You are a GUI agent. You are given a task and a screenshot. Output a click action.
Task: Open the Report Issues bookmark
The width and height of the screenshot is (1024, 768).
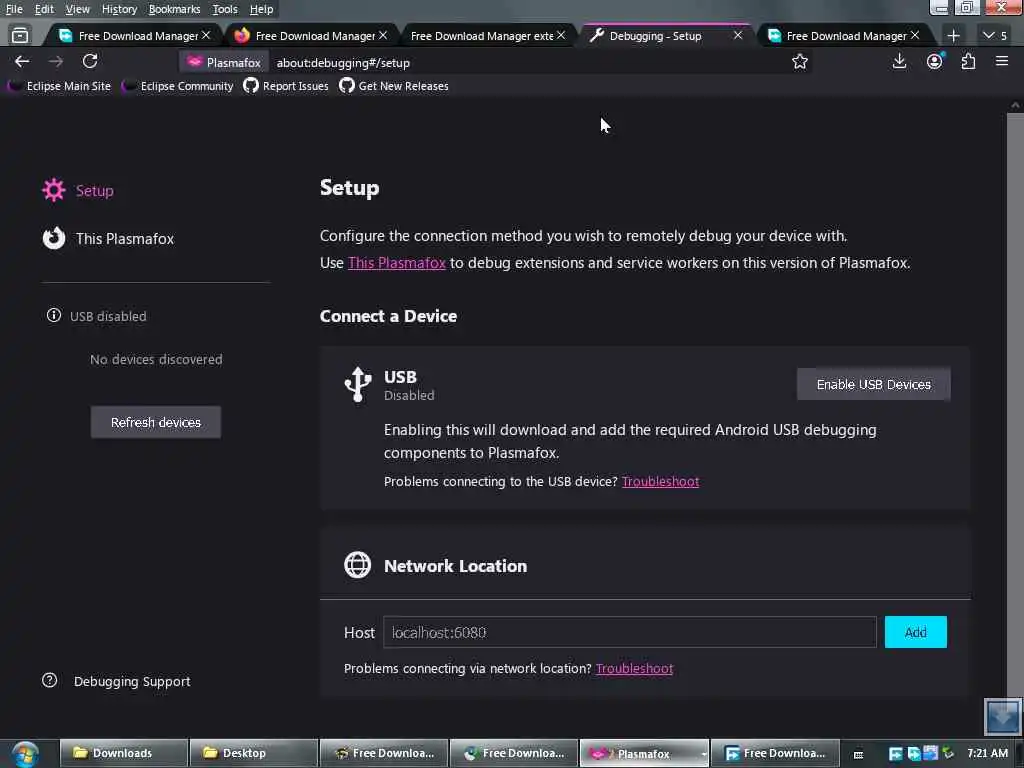pos(286,86)
